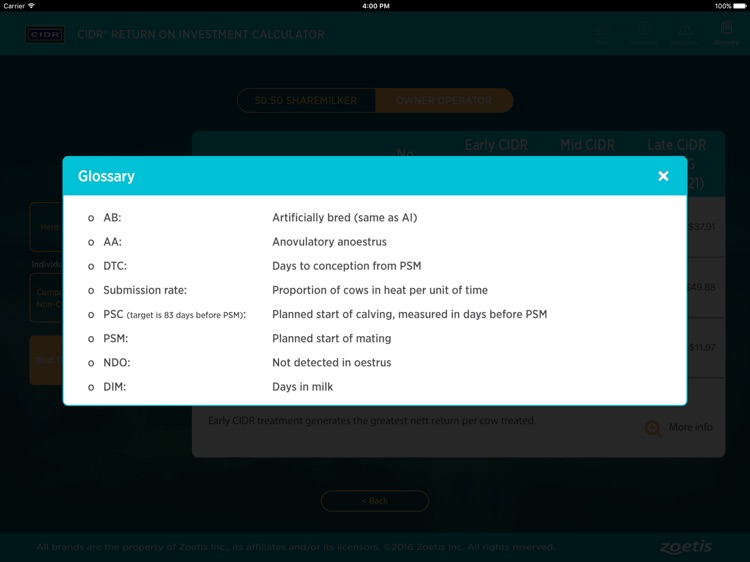Tap the Zoetis copyright footer text

296,547
